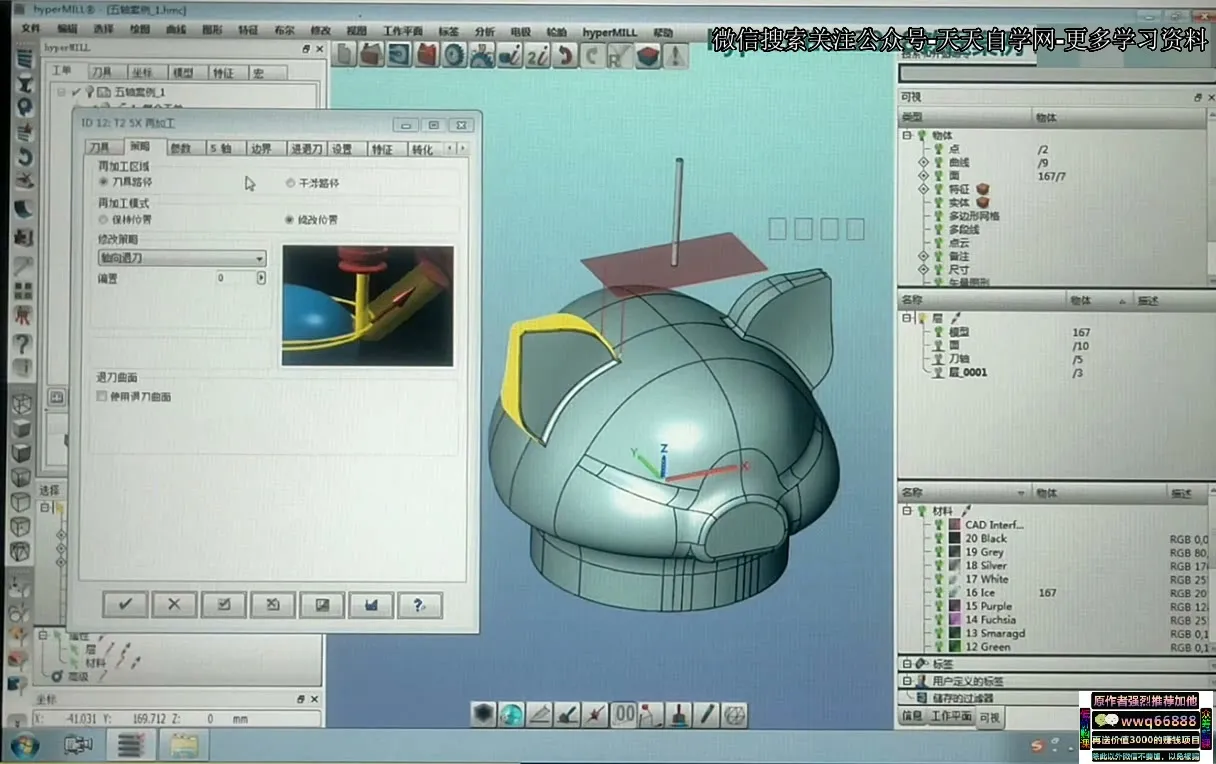Screen dimensions: 1216x764
Task: Open the 分析 menu in menu bar
Action: [484, 31]
